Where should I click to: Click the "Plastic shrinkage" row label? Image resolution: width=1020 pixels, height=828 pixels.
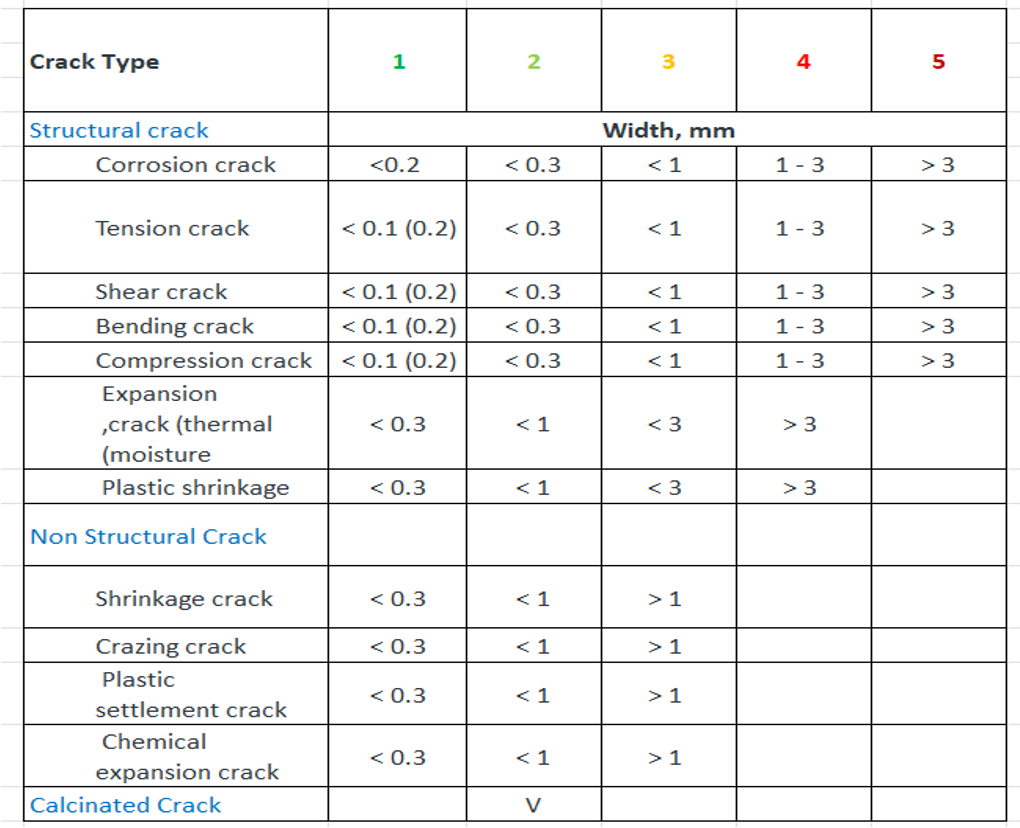click(x=195, y=488)
